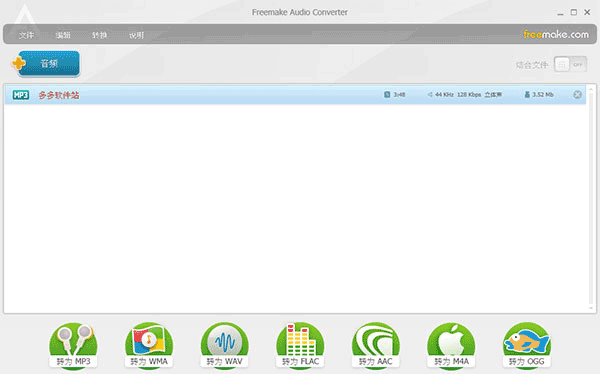Open the 转换 menu
This screenshot has height=374, width=600.
click(99, 35)
